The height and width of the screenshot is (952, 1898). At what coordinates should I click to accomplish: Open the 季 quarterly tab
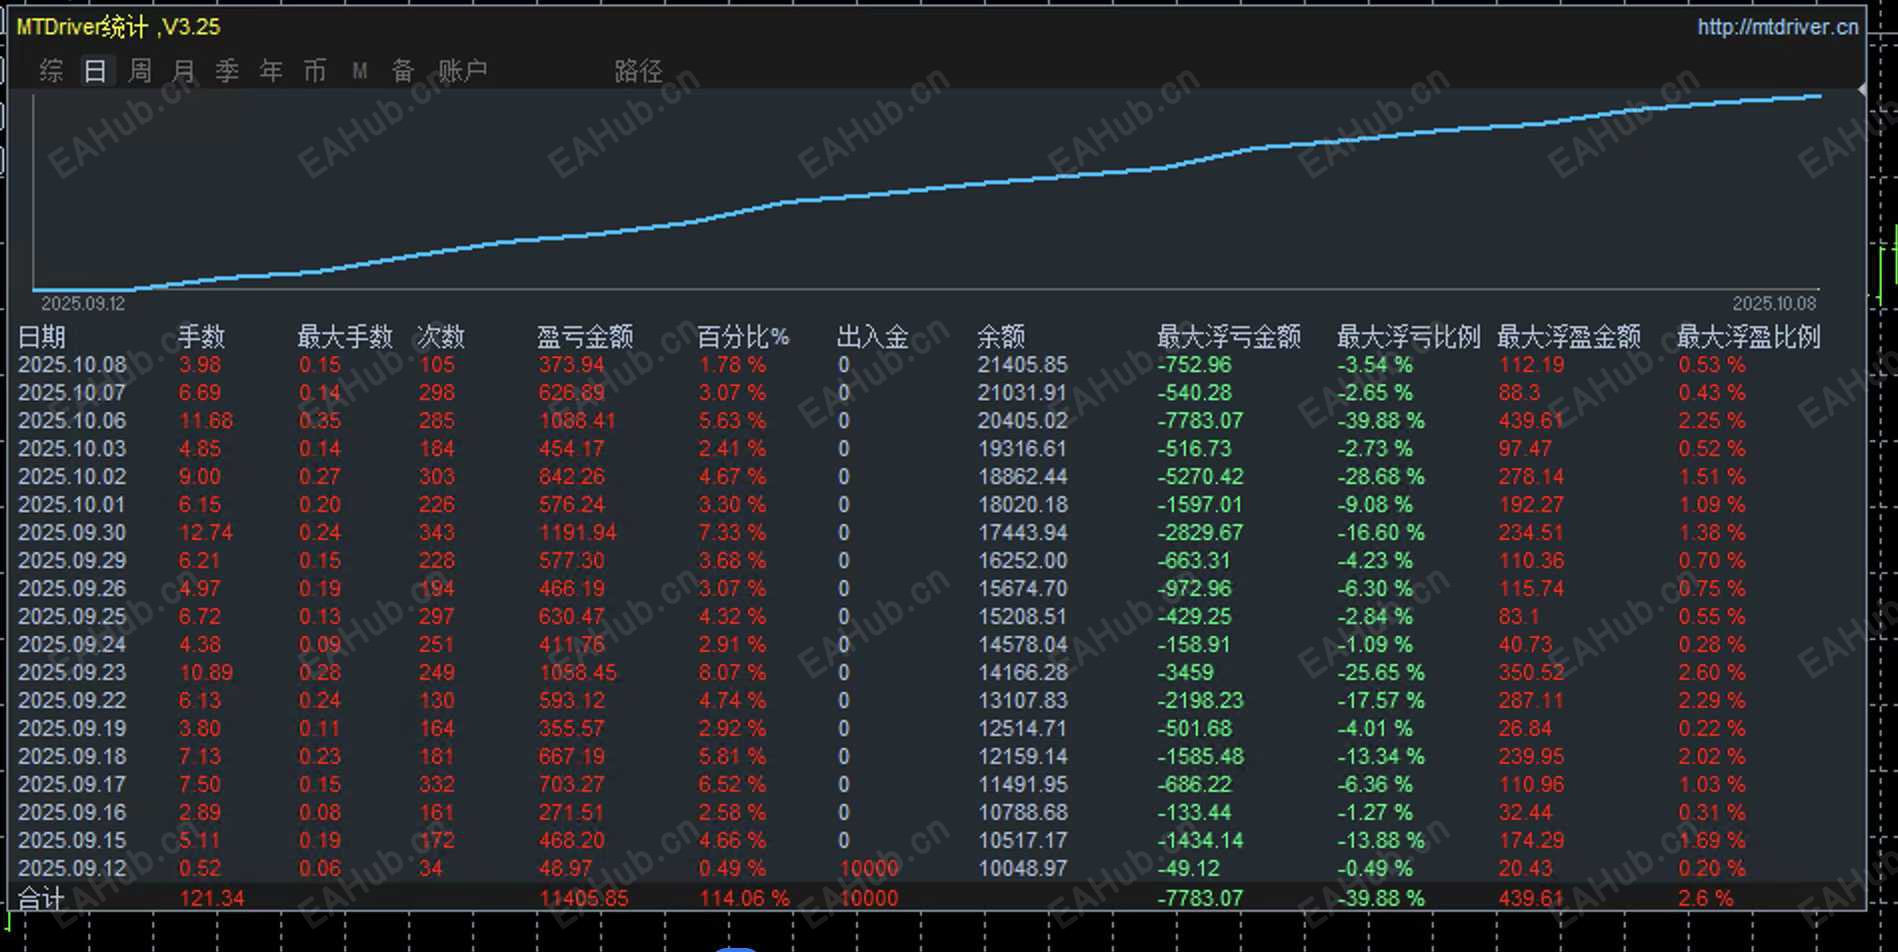(x=227, y=71)
